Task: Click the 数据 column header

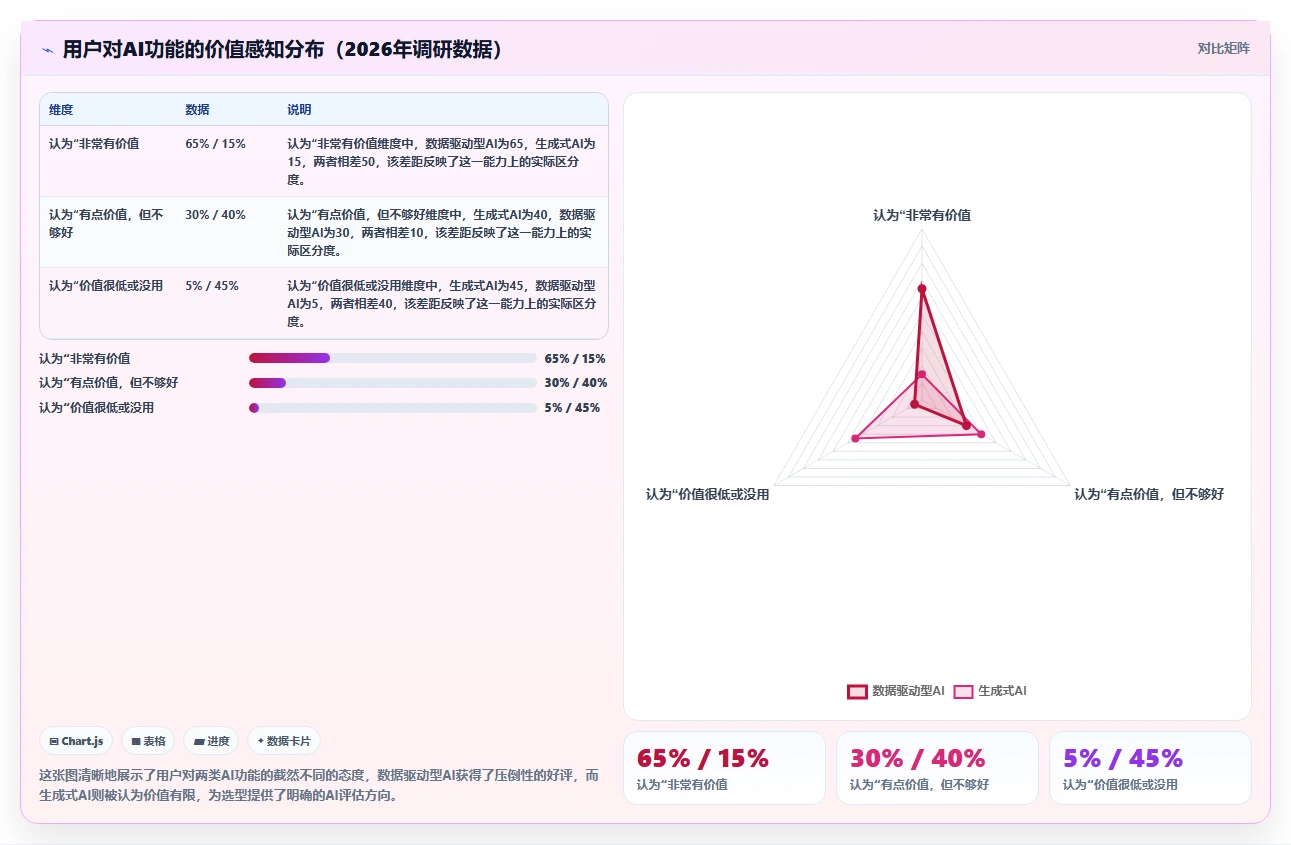Action: point(197,110)
